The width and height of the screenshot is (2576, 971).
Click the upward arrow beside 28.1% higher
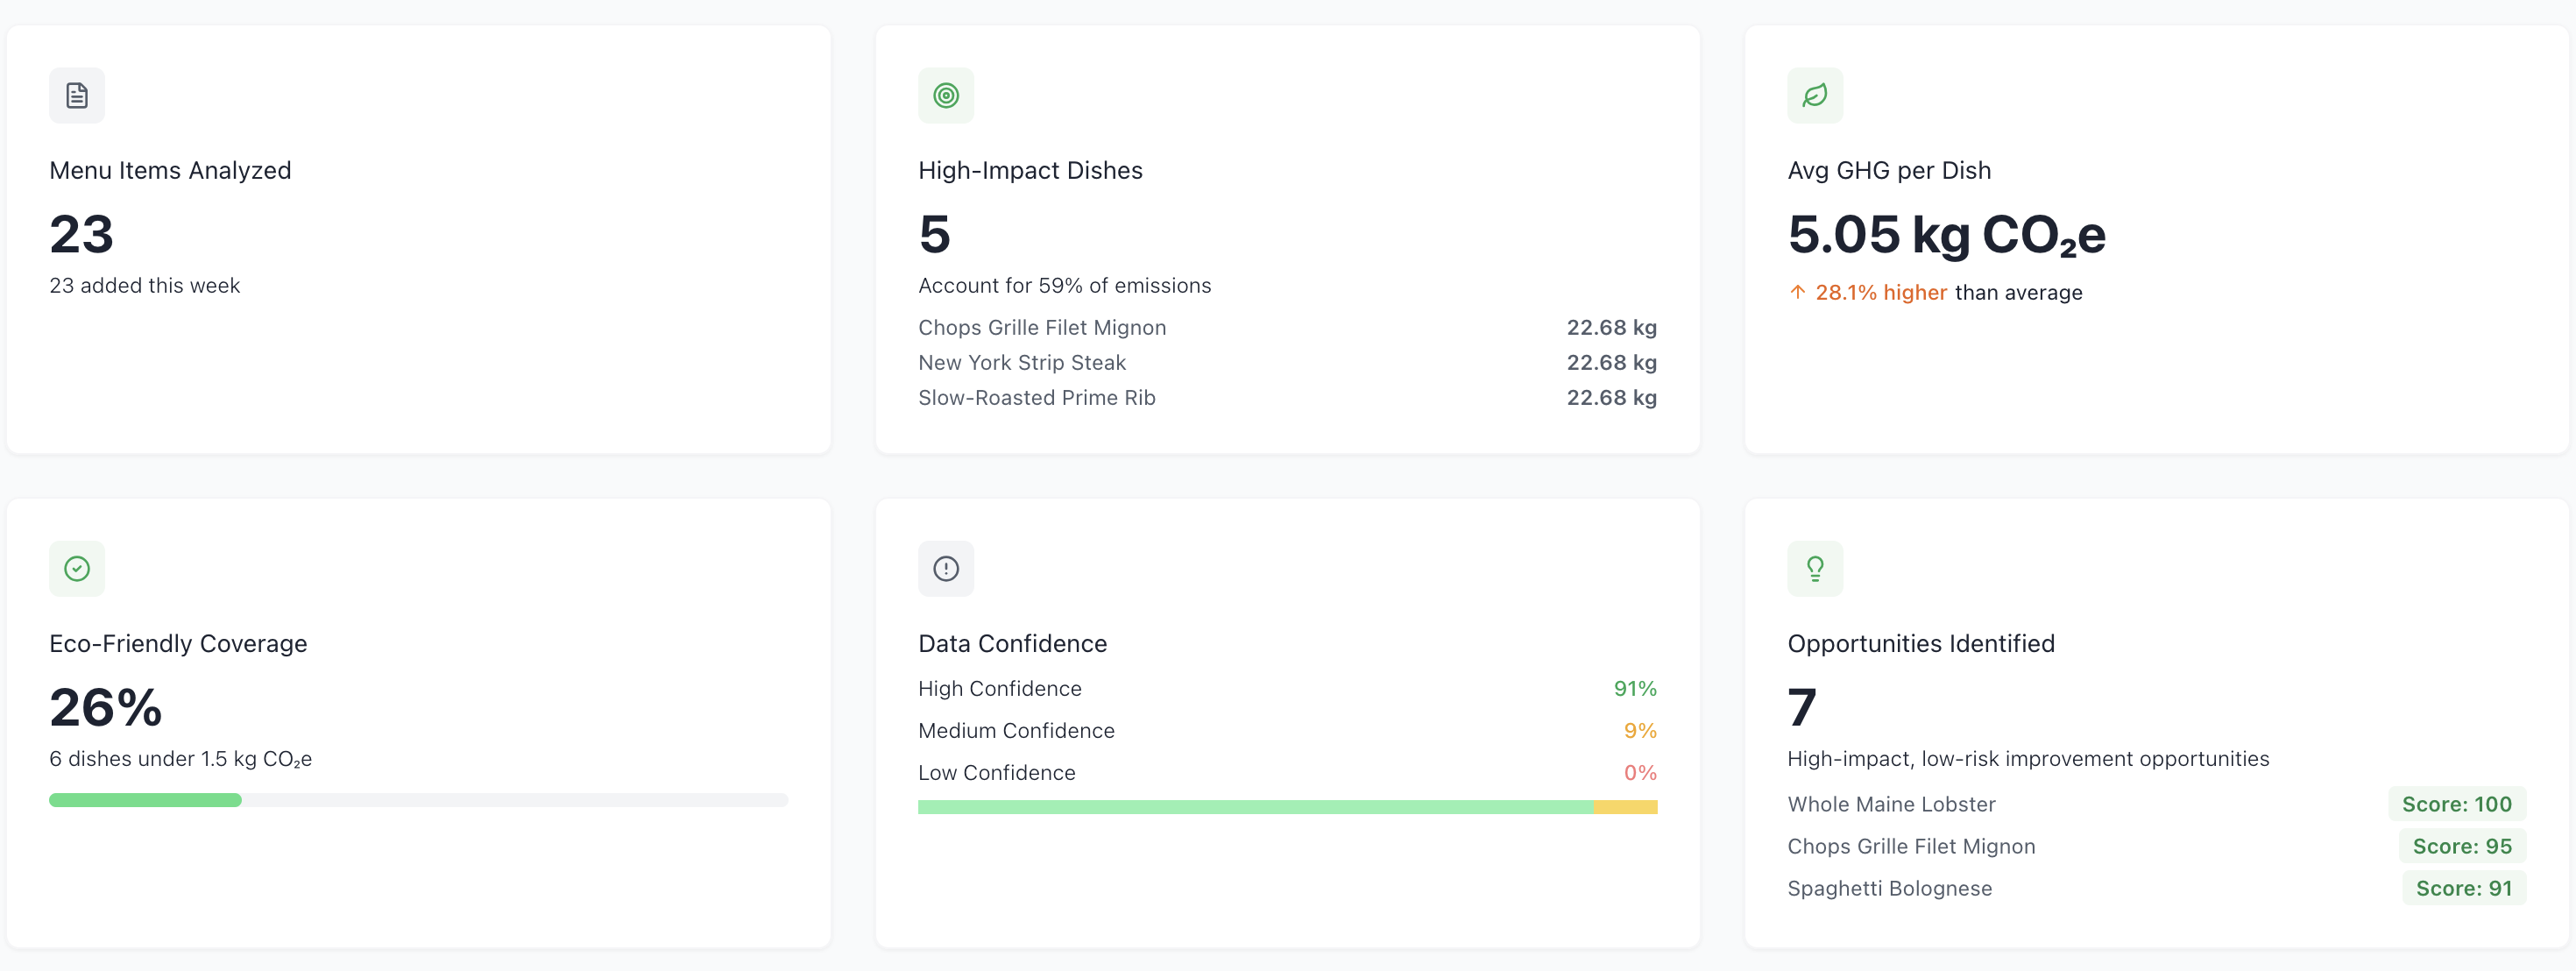click(1797, 292)
